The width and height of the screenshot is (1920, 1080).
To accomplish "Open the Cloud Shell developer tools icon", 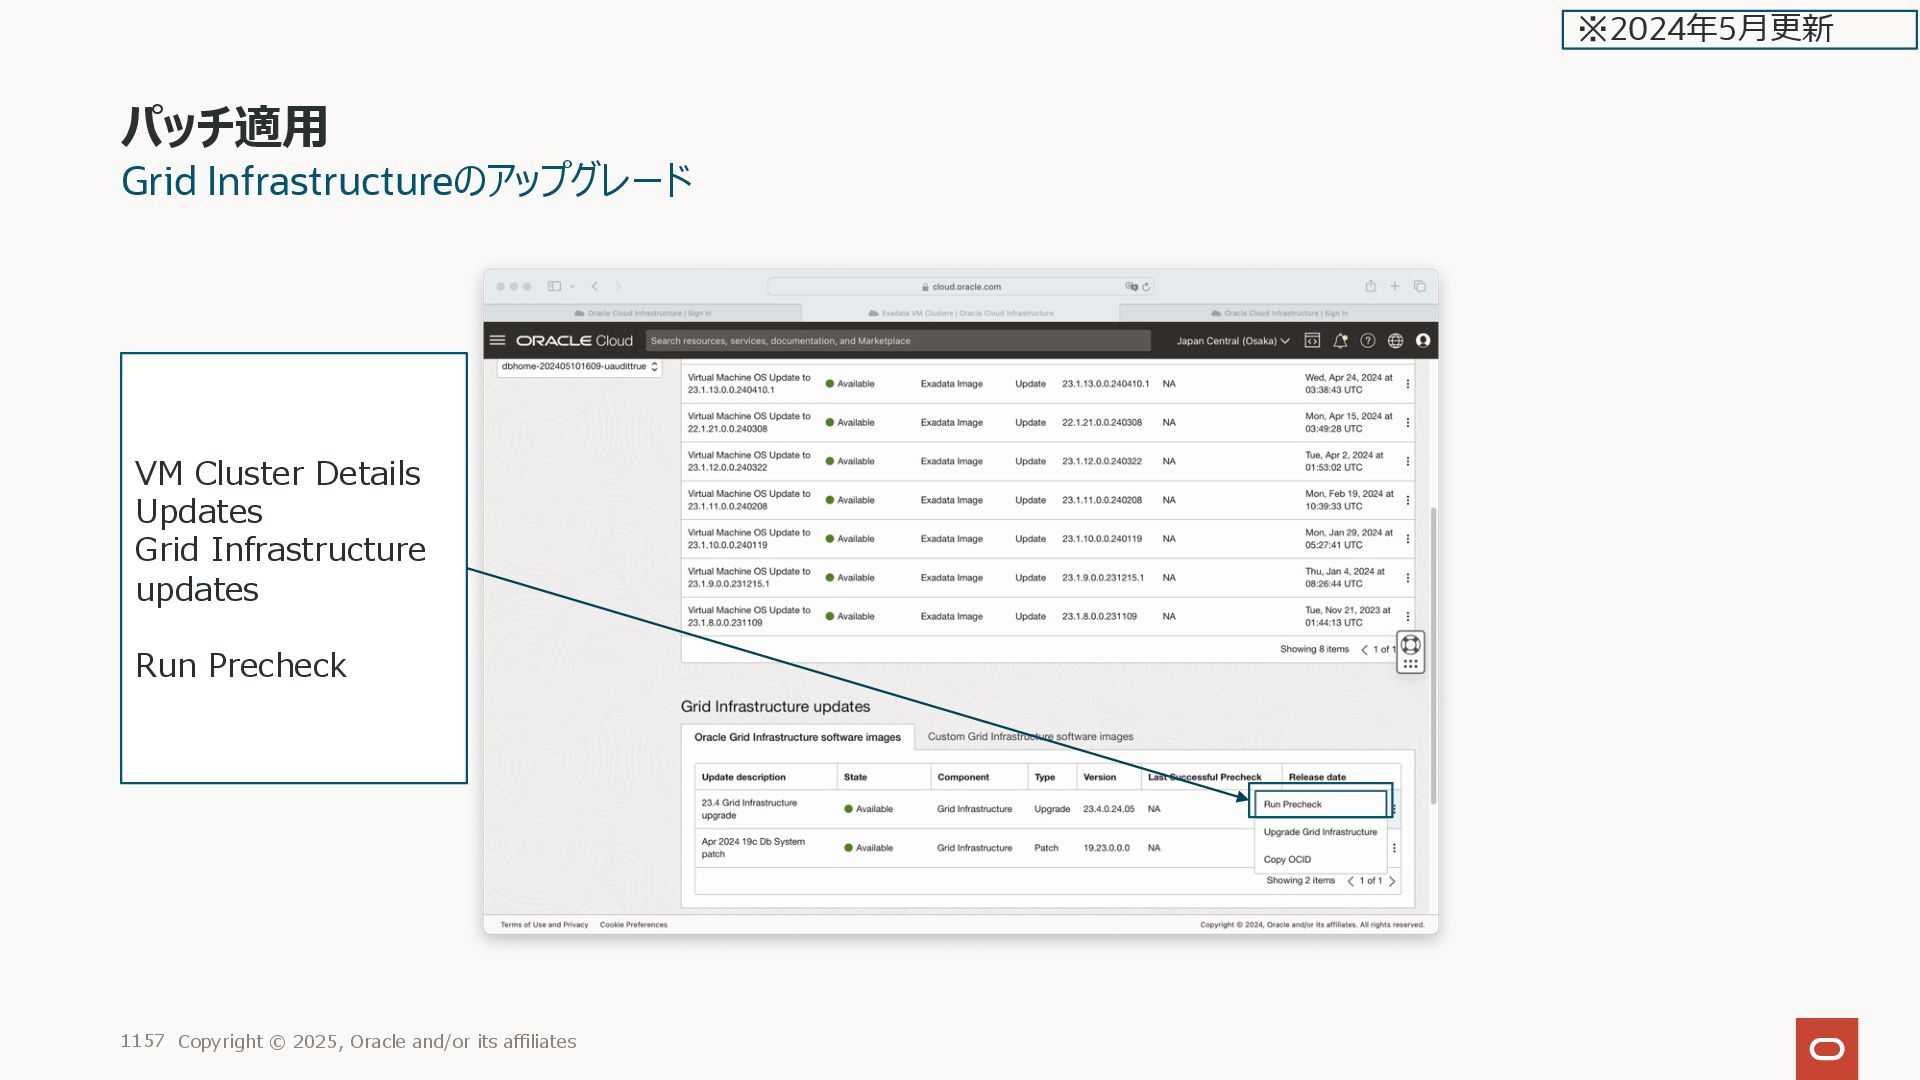I will click(1312, 340).
